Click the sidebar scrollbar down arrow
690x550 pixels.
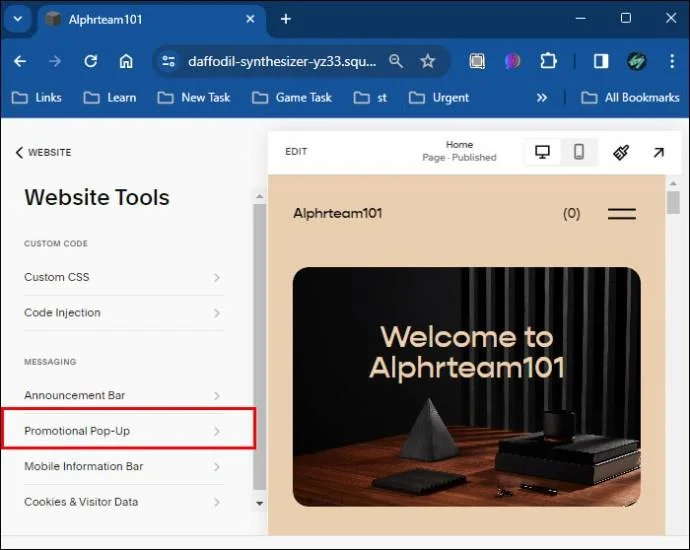pyautogui.click(x=260, y=503)
